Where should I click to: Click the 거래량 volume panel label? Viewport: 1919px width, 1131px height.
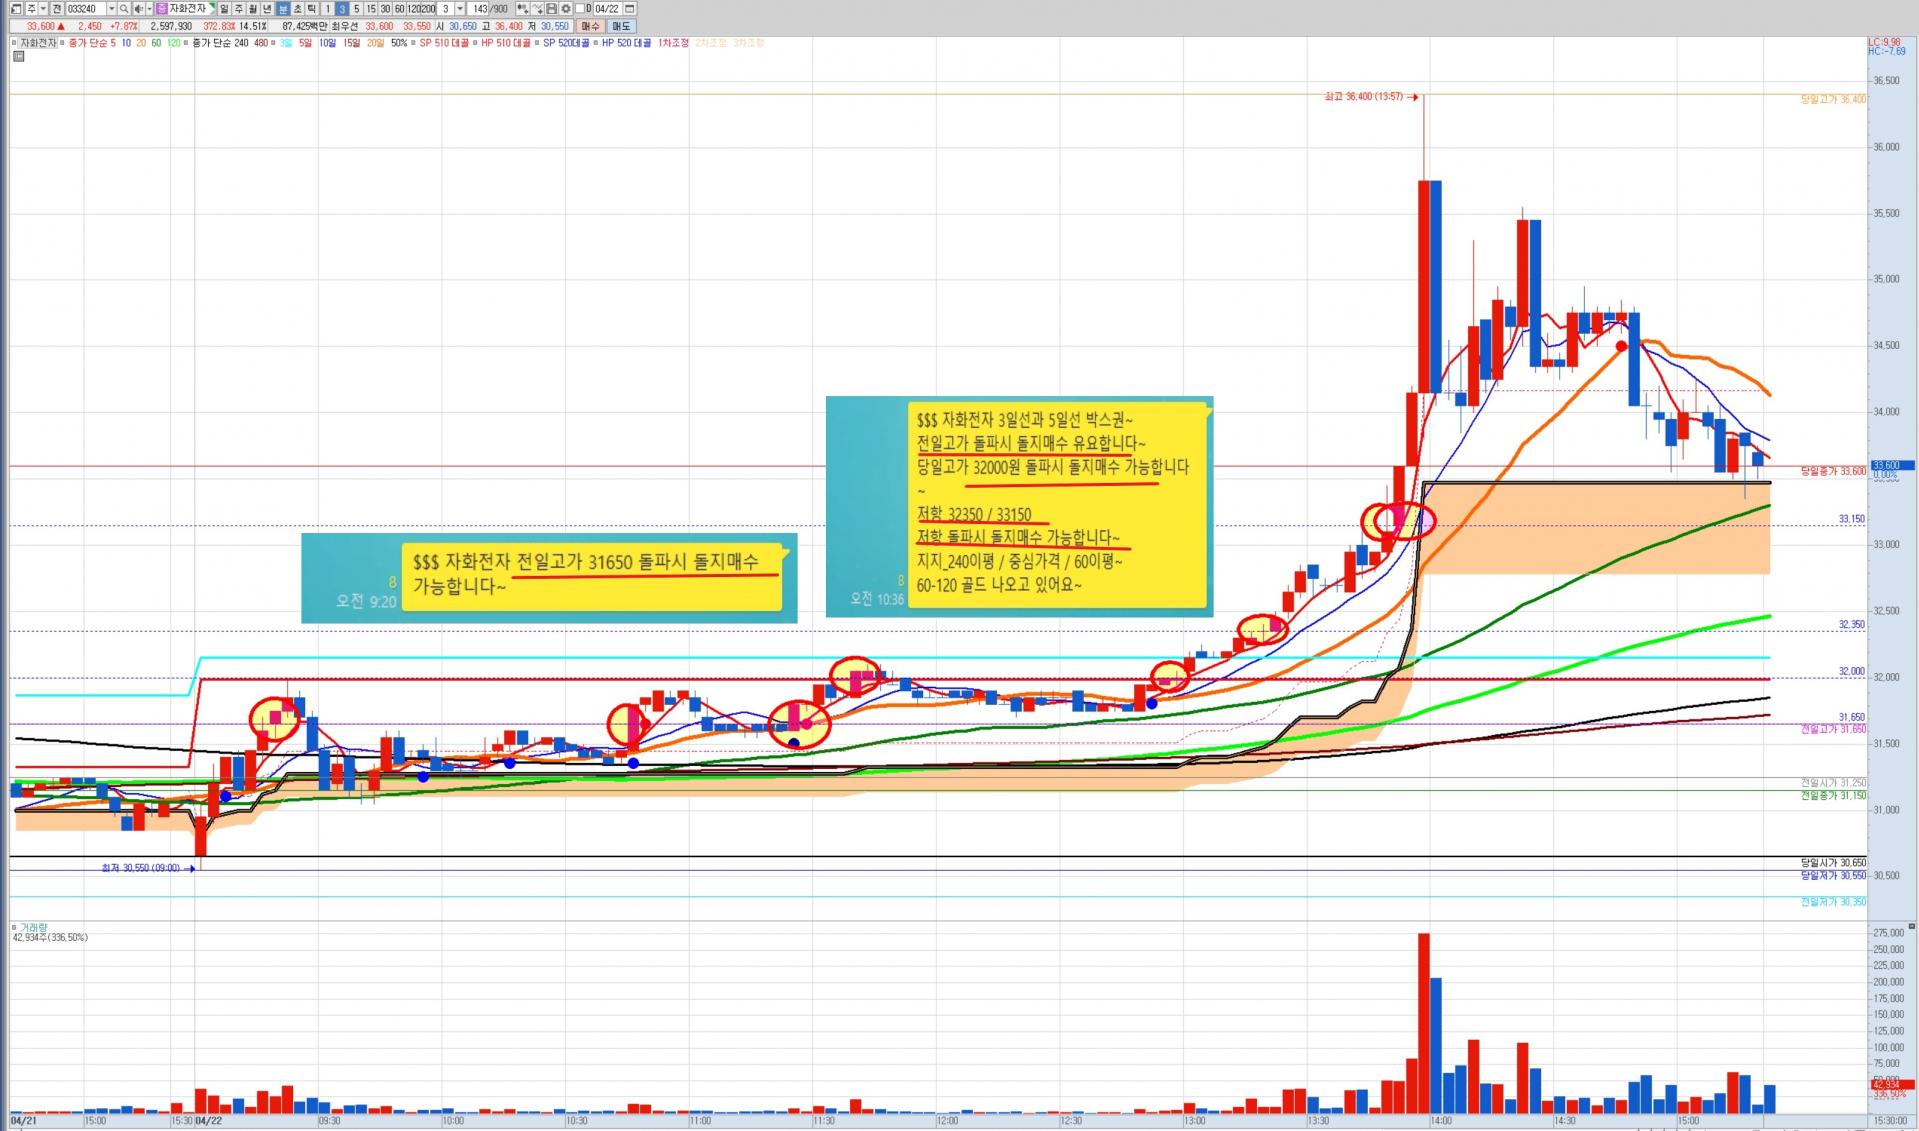click(x=33, y=928)
